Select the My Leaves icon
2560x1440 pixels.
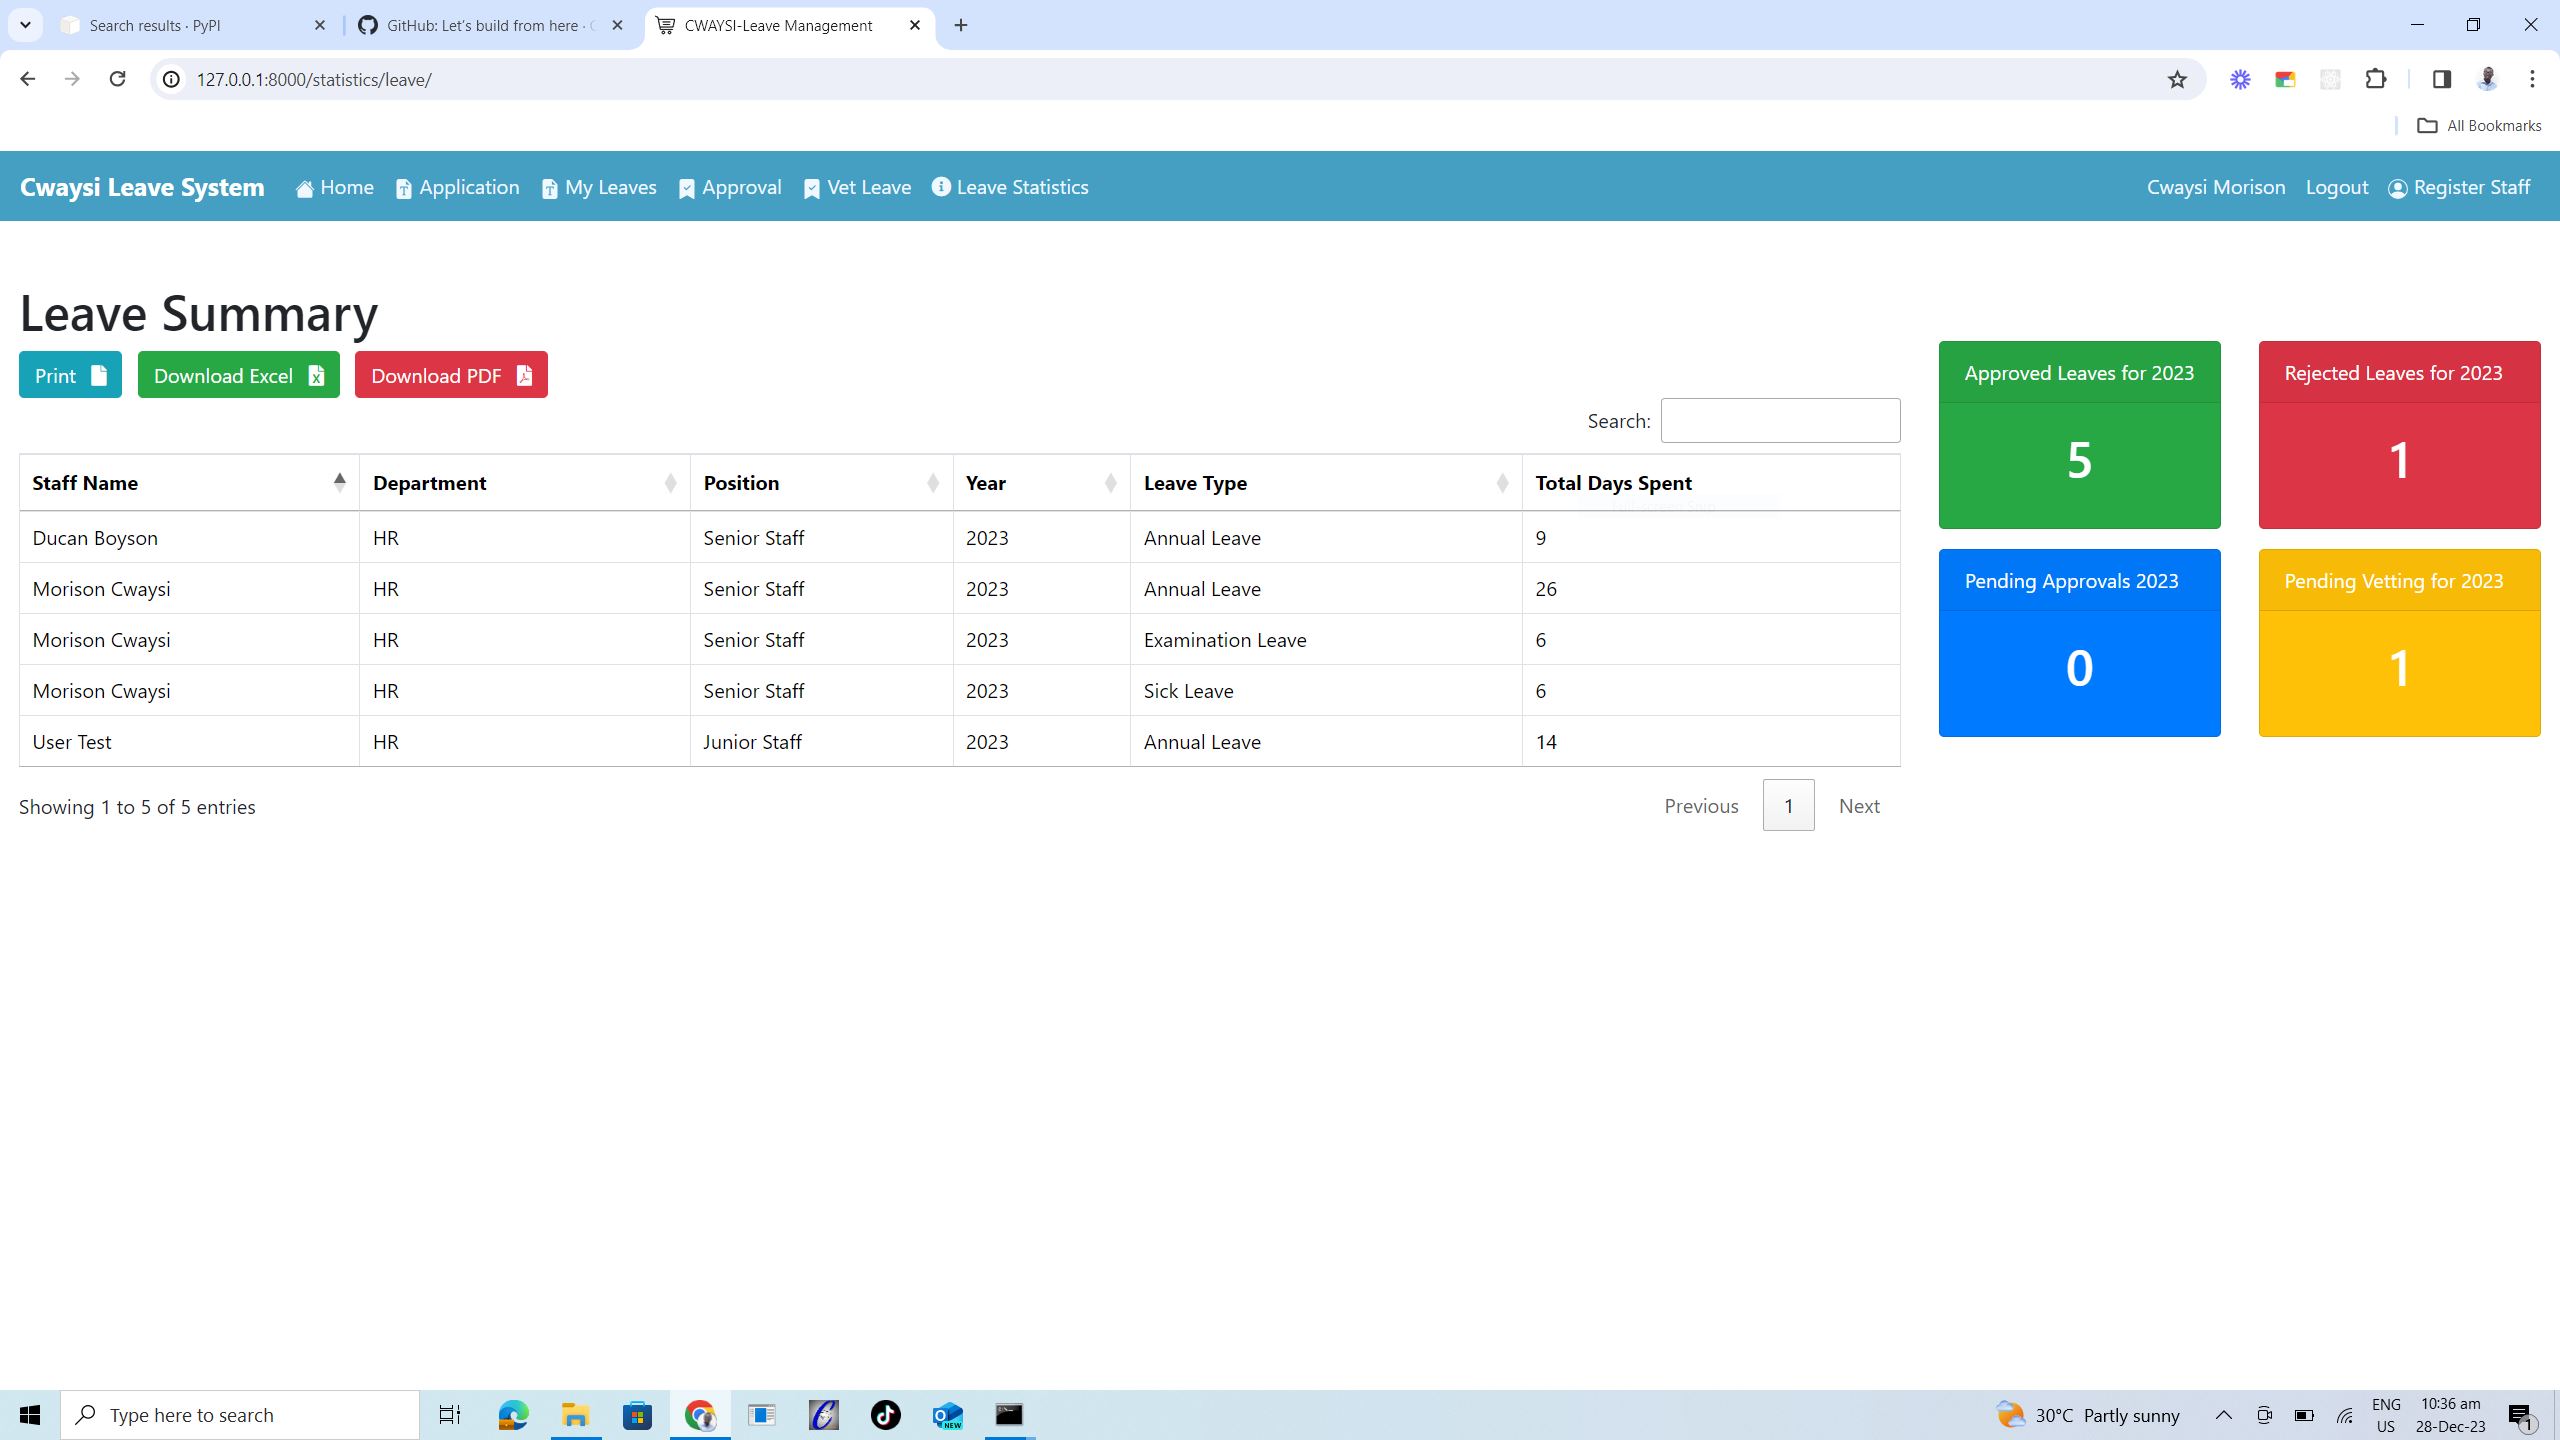click(549, 187)
